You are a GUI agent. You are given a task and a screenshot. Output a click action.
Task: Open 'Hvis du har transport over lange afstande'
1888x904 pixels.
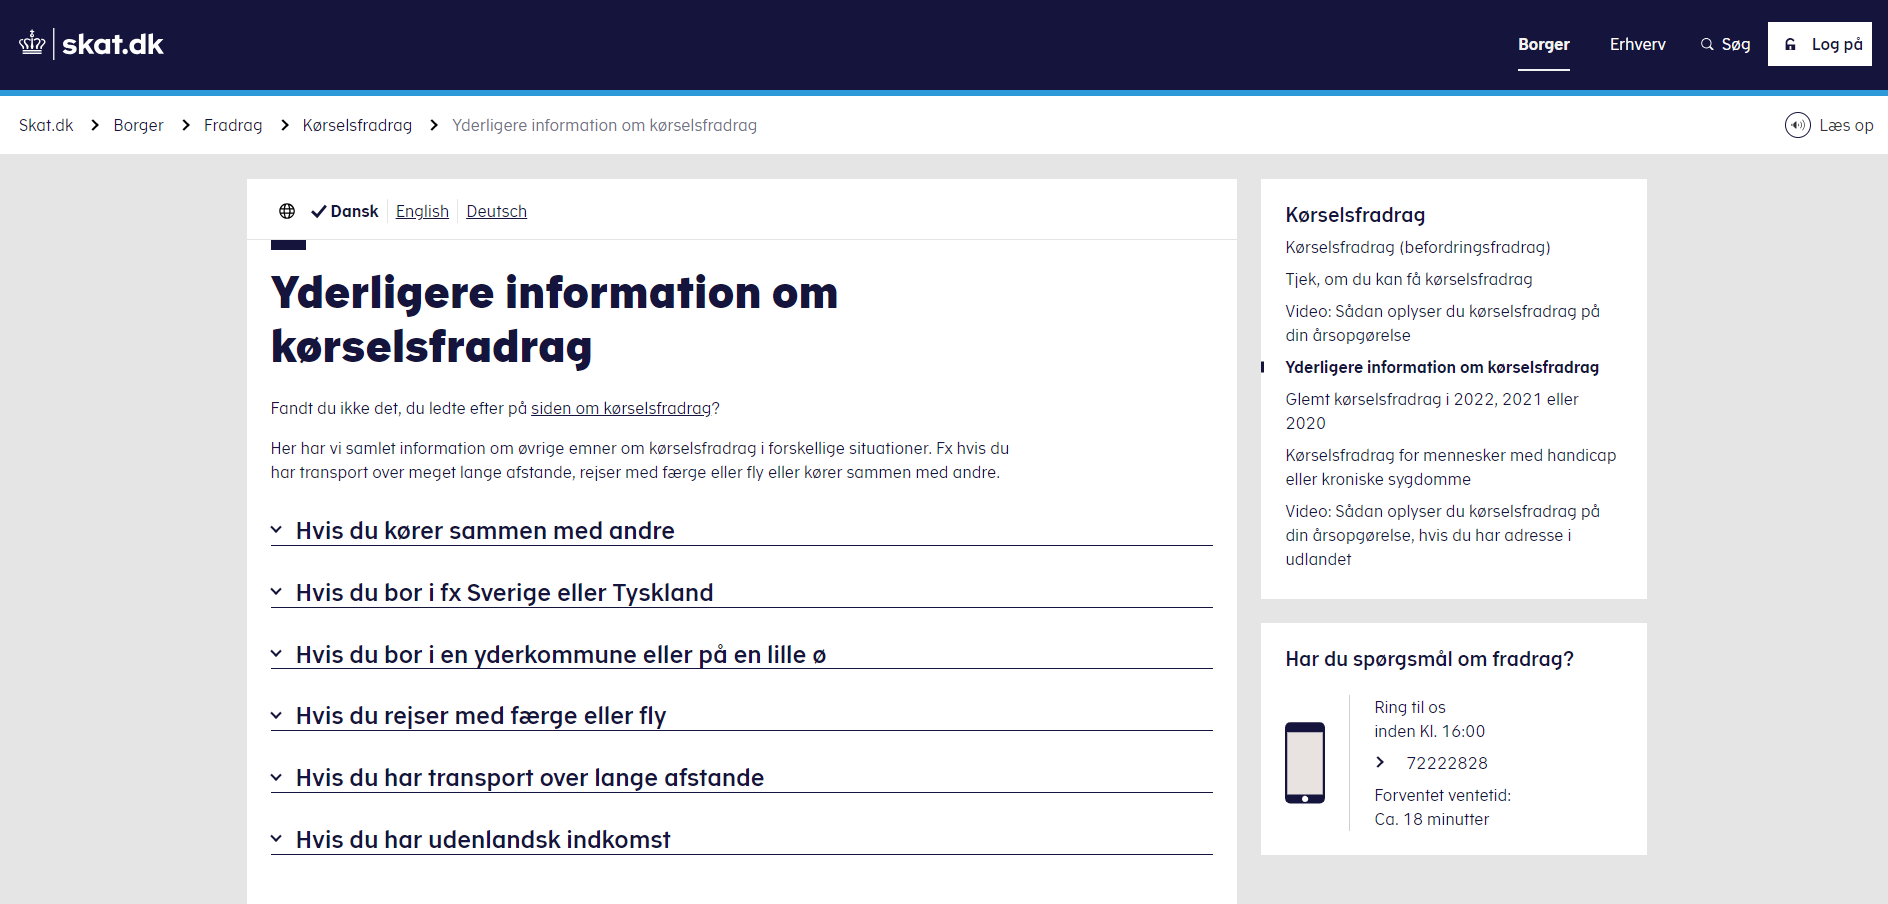529,778
